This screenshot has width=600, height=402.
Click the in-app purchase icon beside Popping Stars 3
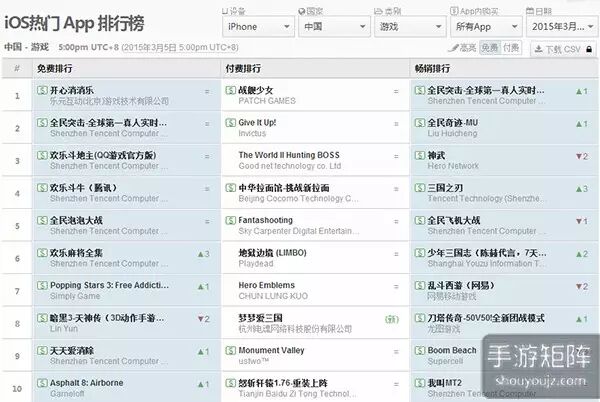(42, 285)
